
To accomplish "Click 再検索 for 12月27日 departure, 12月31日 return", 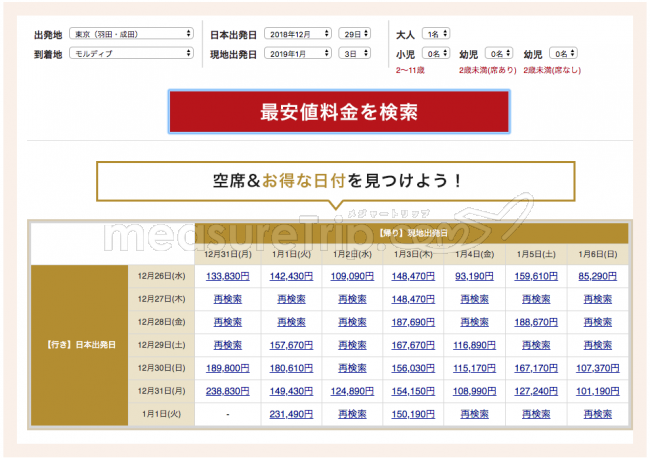I will (228, 299).
